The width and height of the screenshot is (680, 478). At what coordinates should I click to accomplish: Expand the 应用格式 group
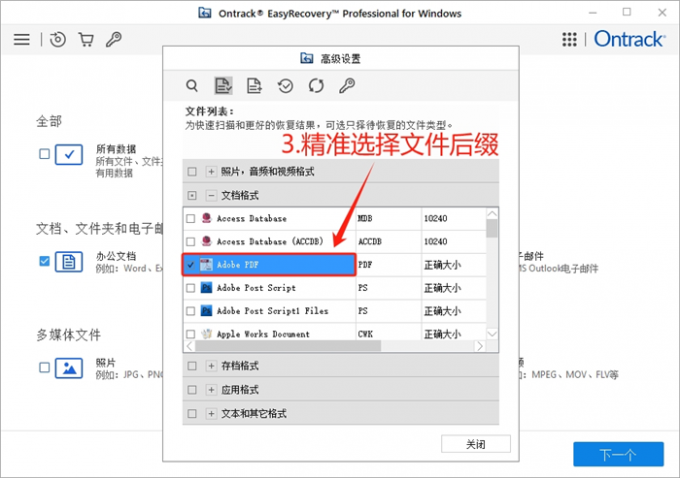(211, 390)
